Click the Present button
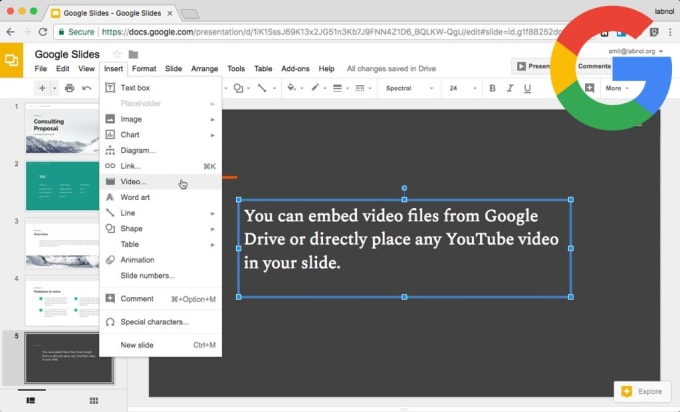Image resolution: width=680 pixels, height=412 pixels. (533, 66)
